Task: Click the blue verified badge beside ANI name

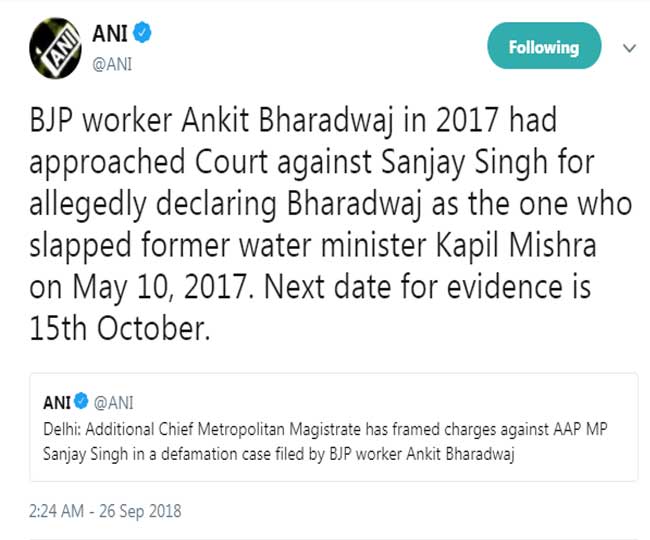Action: [x=143, y=34]
